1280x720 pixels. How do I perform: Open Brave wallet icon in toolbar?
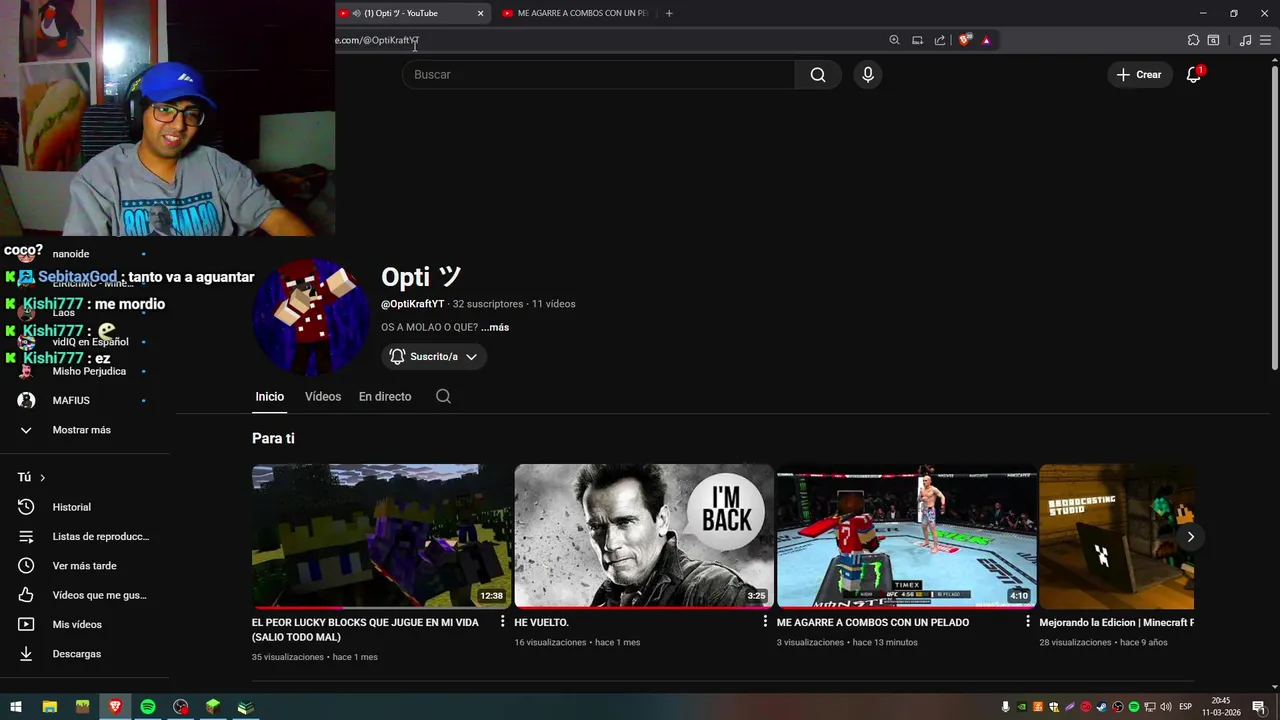coord(1213,40)
